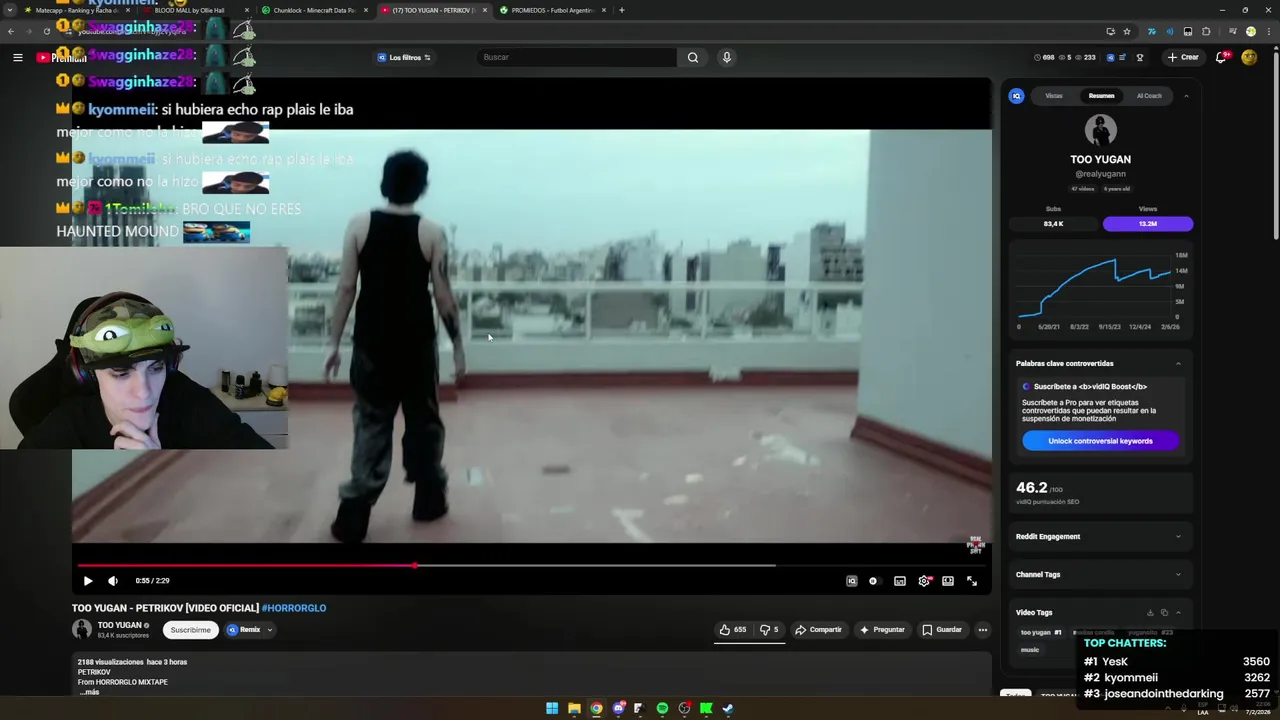The width and height of the screenshot is (1280, 720).
Task: Open Windows Start button on taskbar
Action: (x=552, y=709)
